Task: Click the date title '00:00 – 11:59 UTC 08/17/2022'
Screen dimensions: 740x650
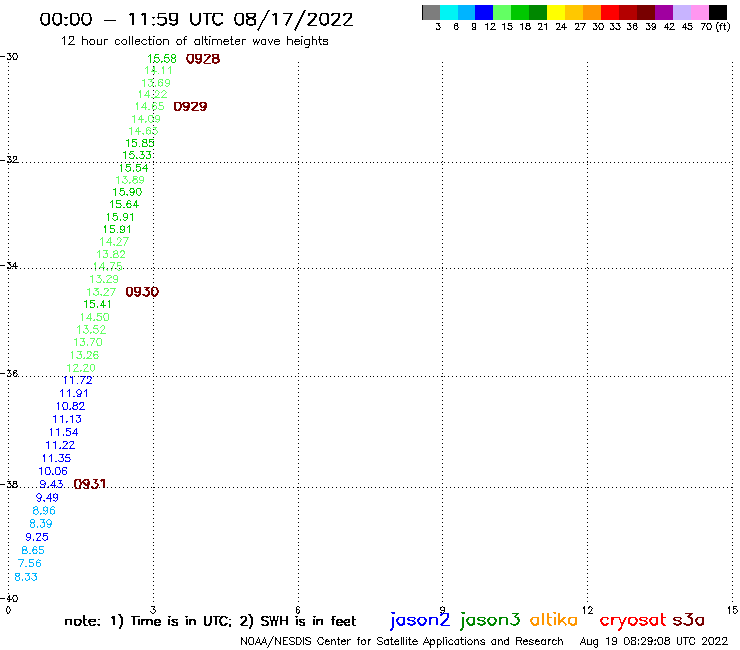Action: pos(196,20)
